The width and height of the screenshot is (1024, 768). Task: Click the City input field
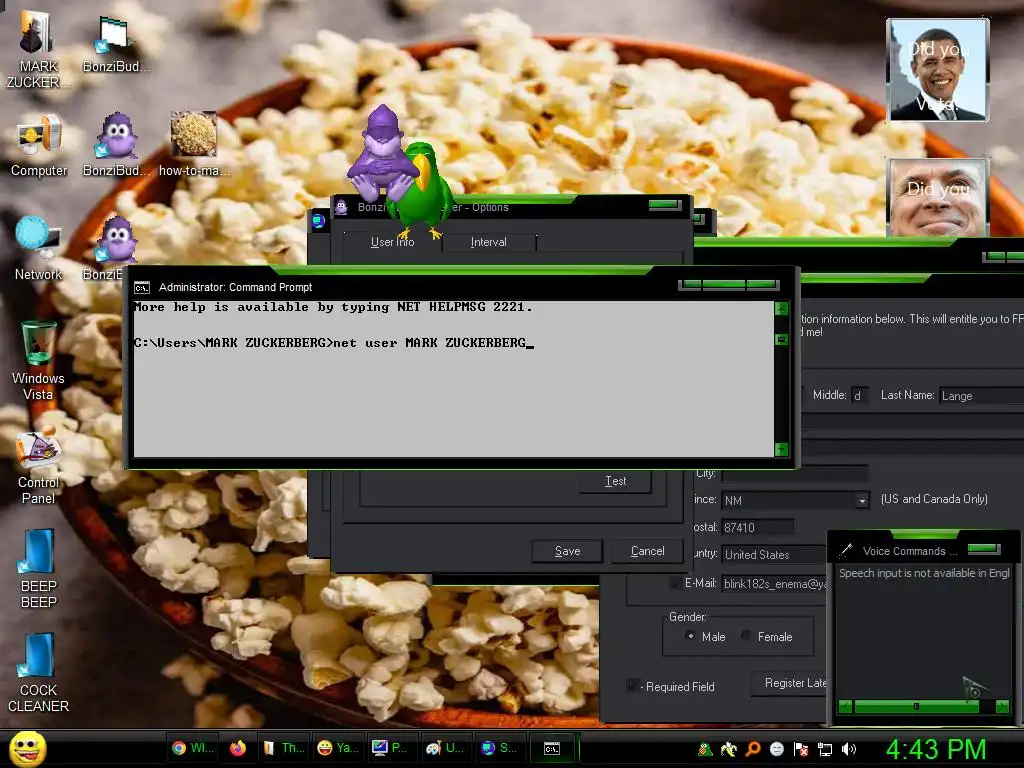click(795, 473)
